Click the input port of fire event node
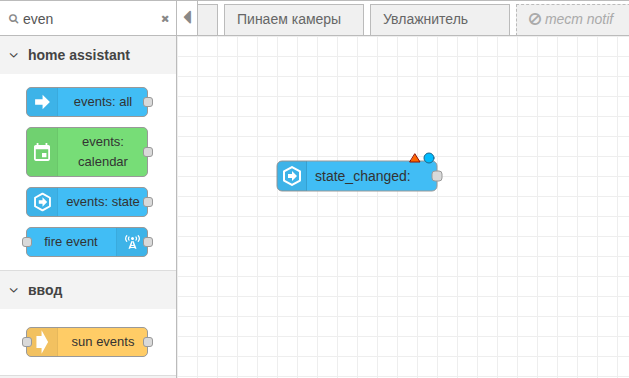Viewport: 629px width, 378px height. coord(27,242)
